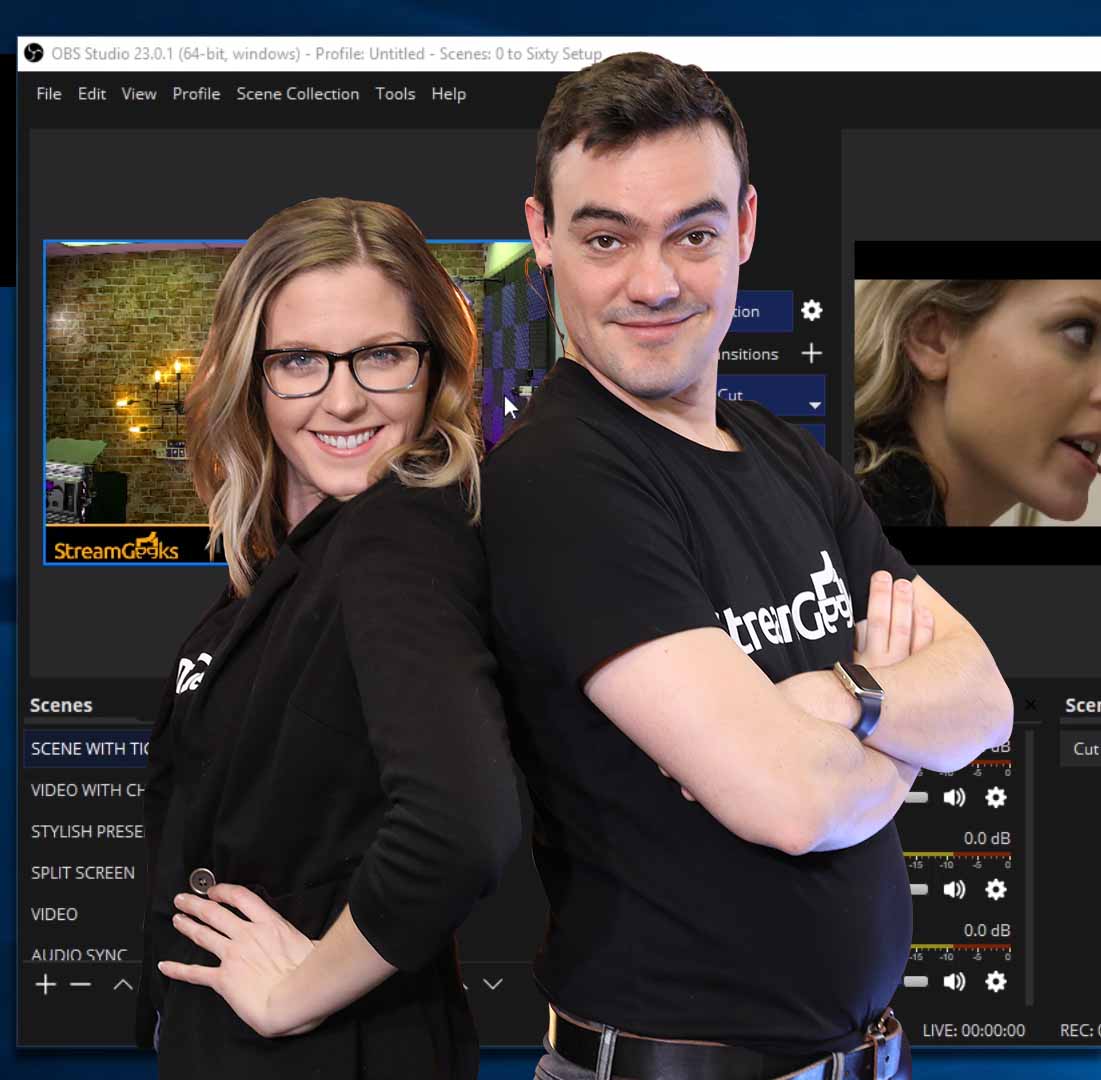Open the Cut quick transition dropdown arrow
Screen dimensions: 1101x1080
[815, 405]
